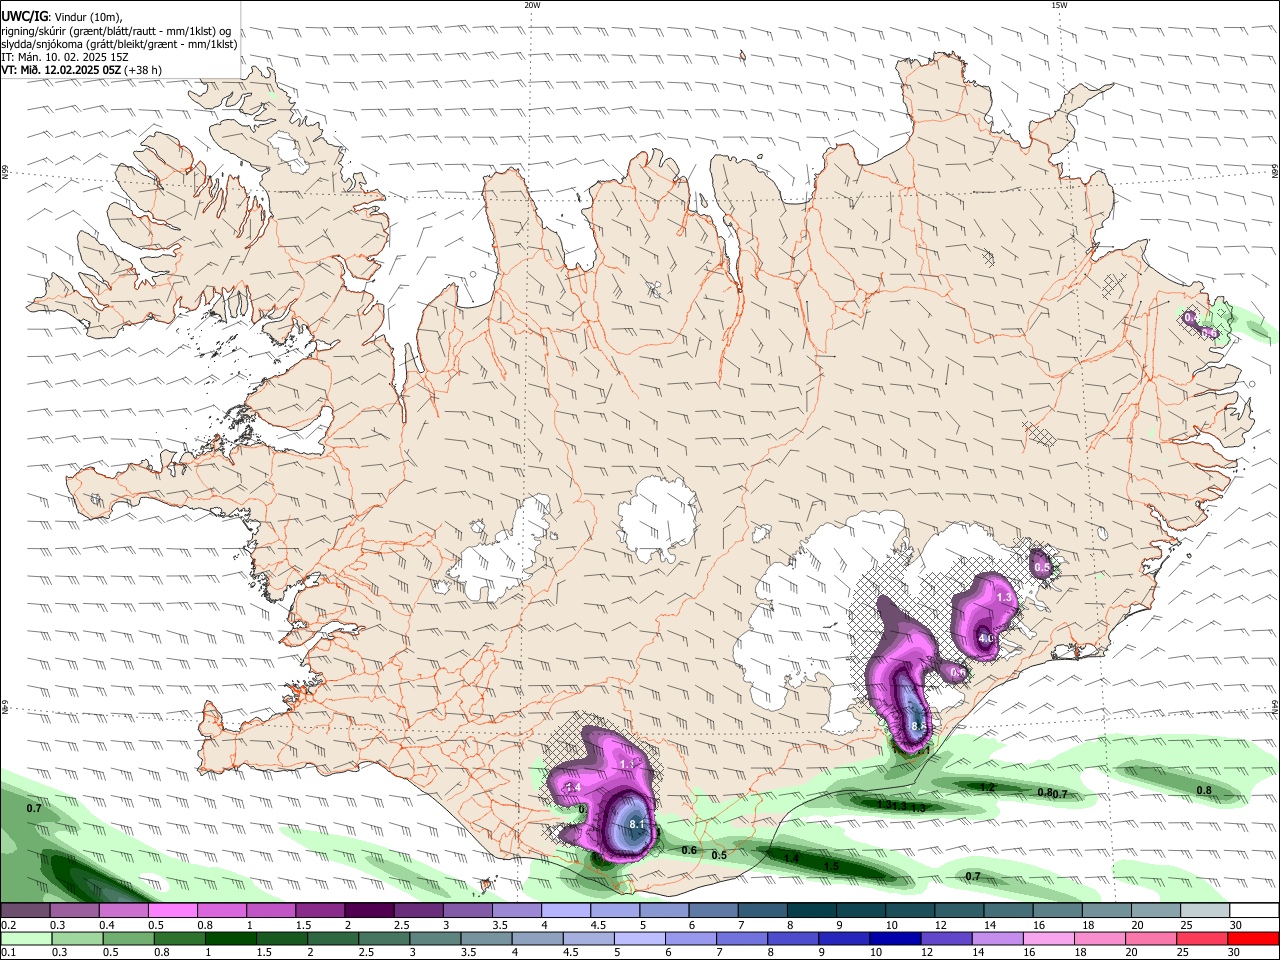Click the white 0.5 label in the purple snow patch

pyautogui.click(x=1042, y=567)
